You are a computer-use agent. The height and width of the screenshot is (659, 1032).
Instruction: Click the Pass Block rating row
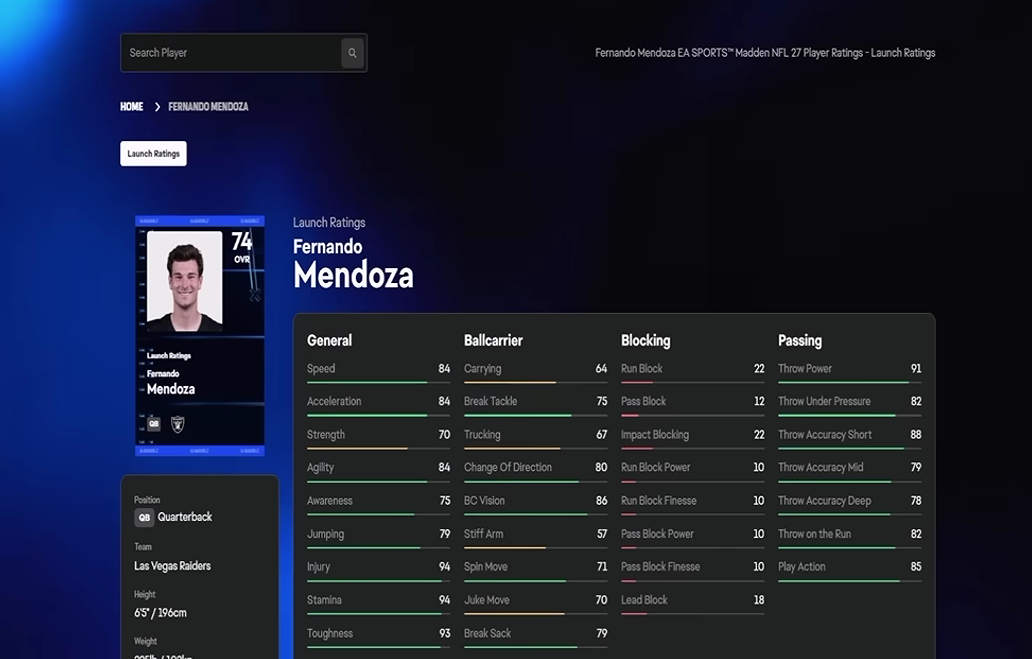(692, 405)
